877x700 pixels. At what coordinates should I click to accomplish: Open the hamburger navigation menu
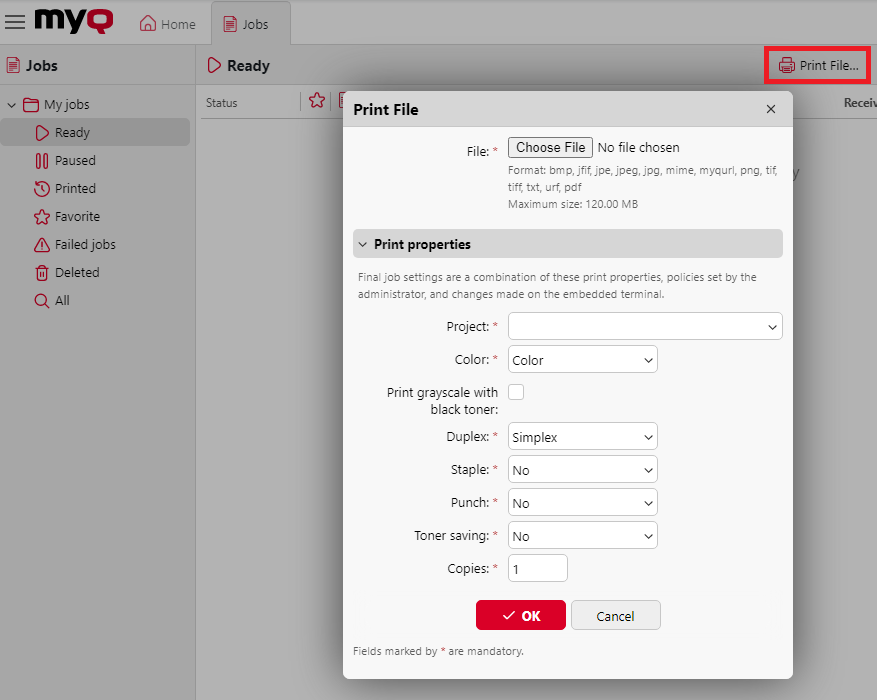[15, 21]
